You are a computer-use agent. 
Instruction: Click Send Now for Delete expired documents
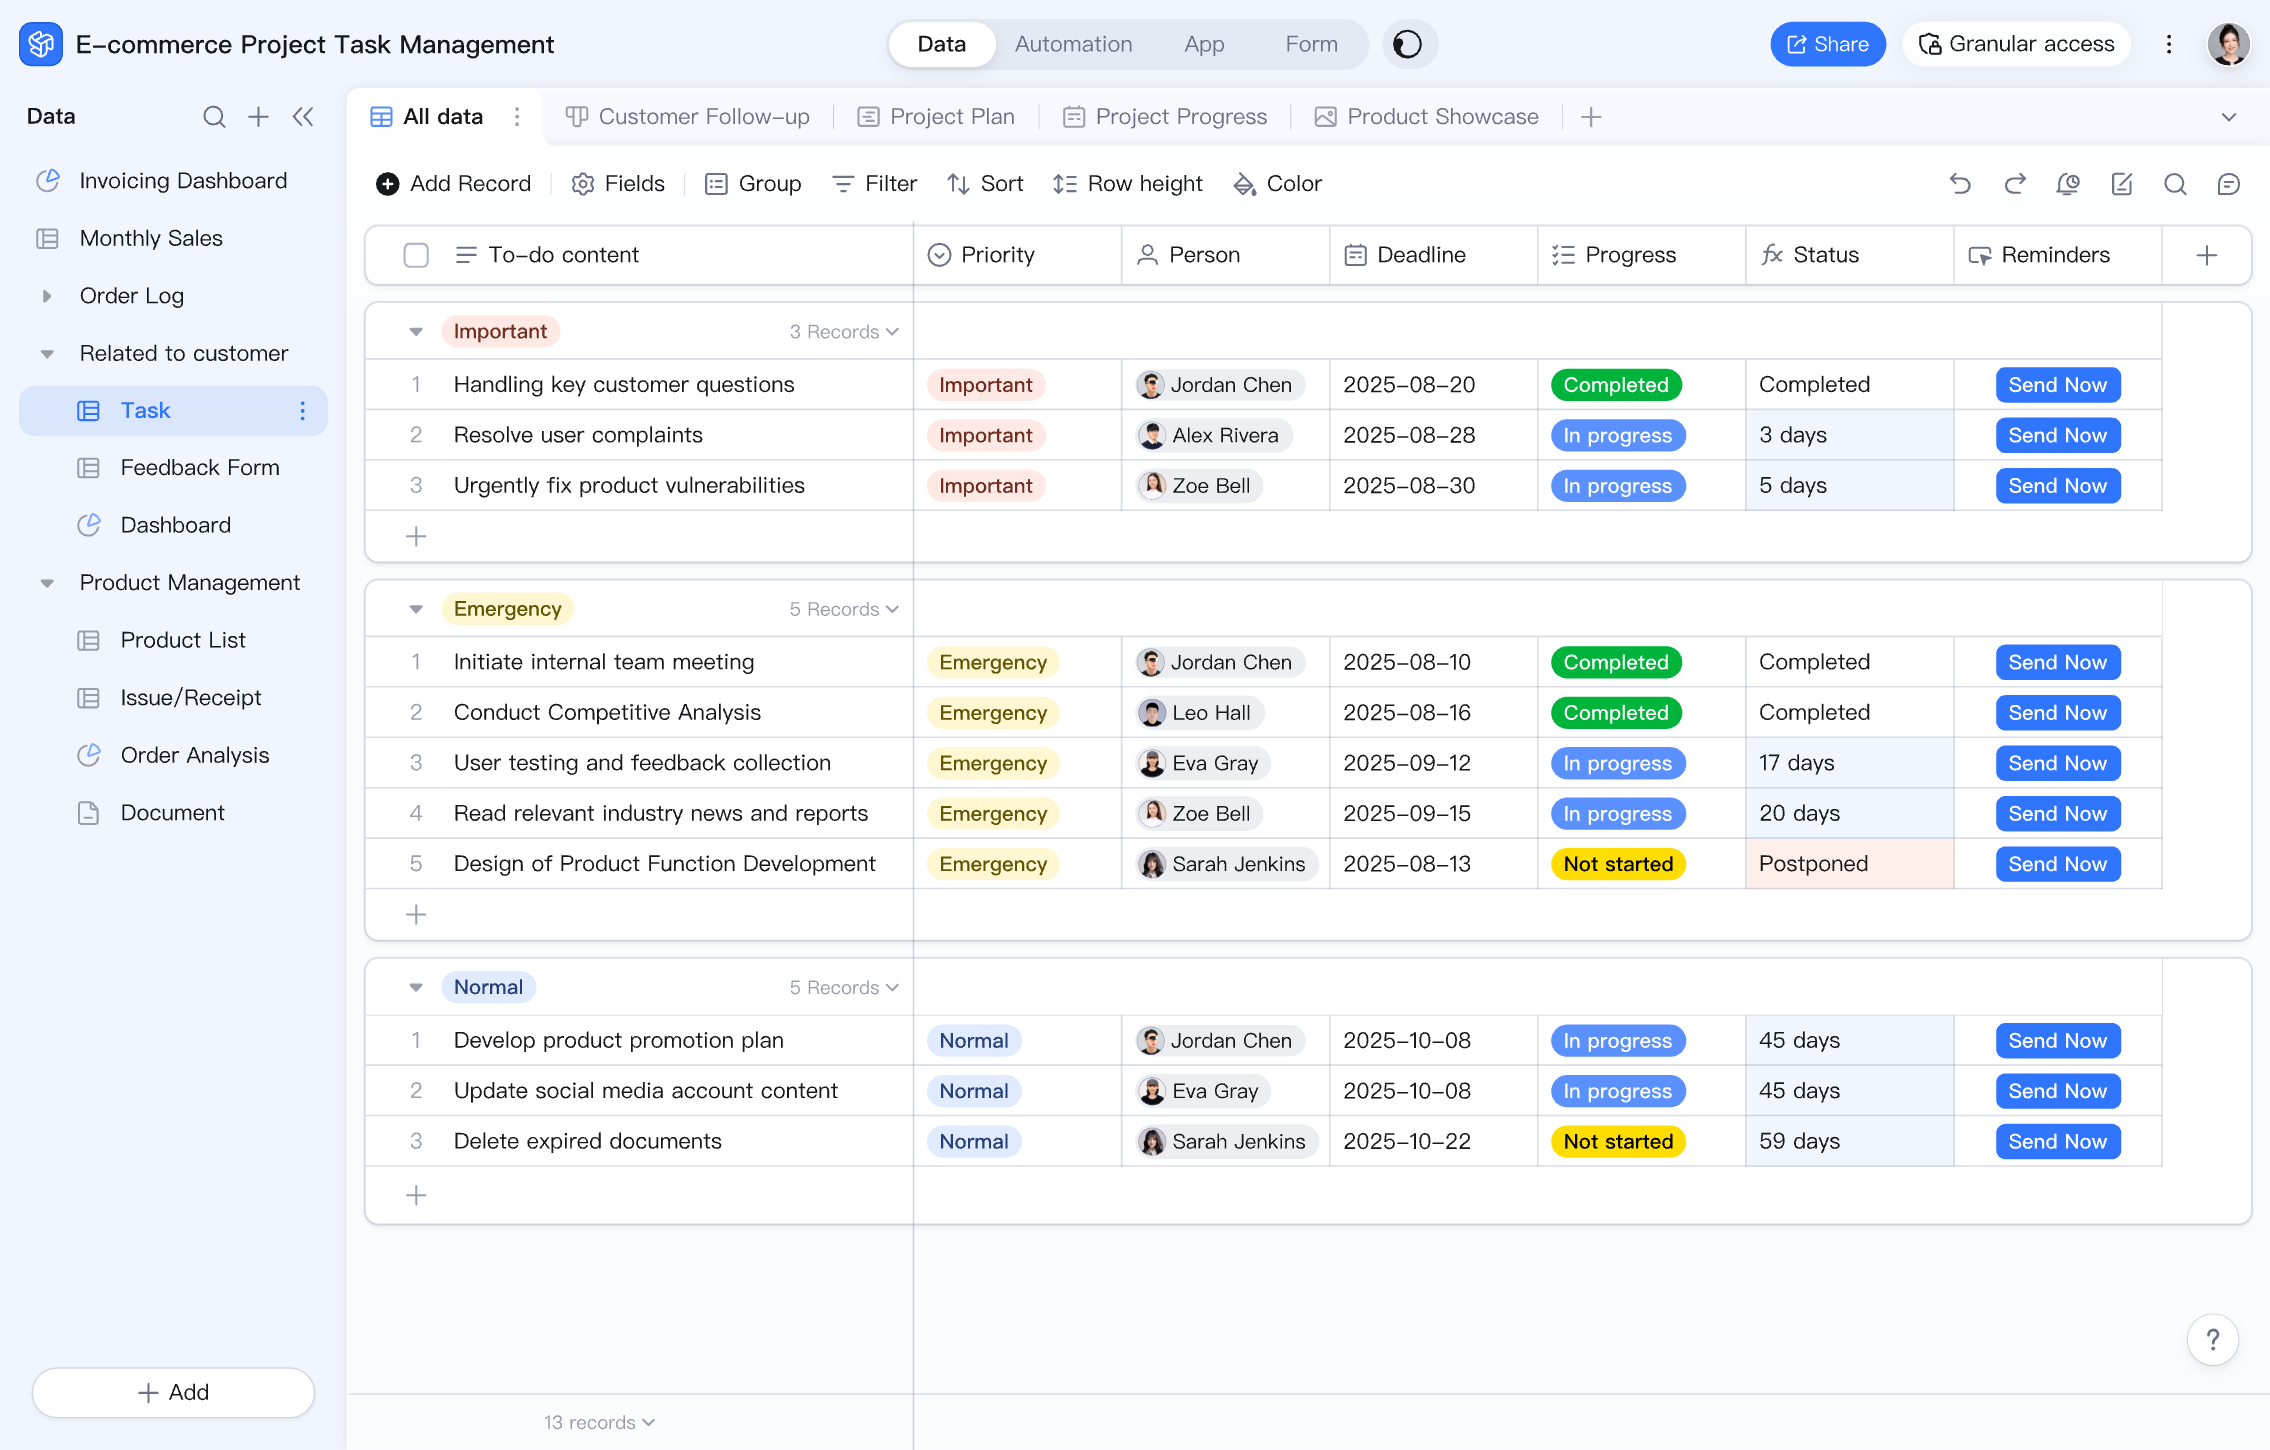click(2057, 1142)
